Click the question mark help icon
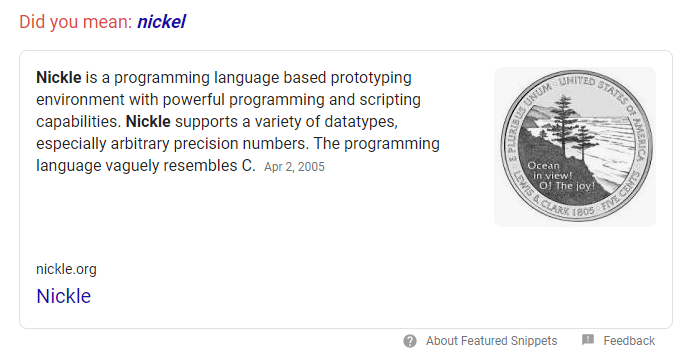This screenshot has height=360, width=692. coord(410,341)
